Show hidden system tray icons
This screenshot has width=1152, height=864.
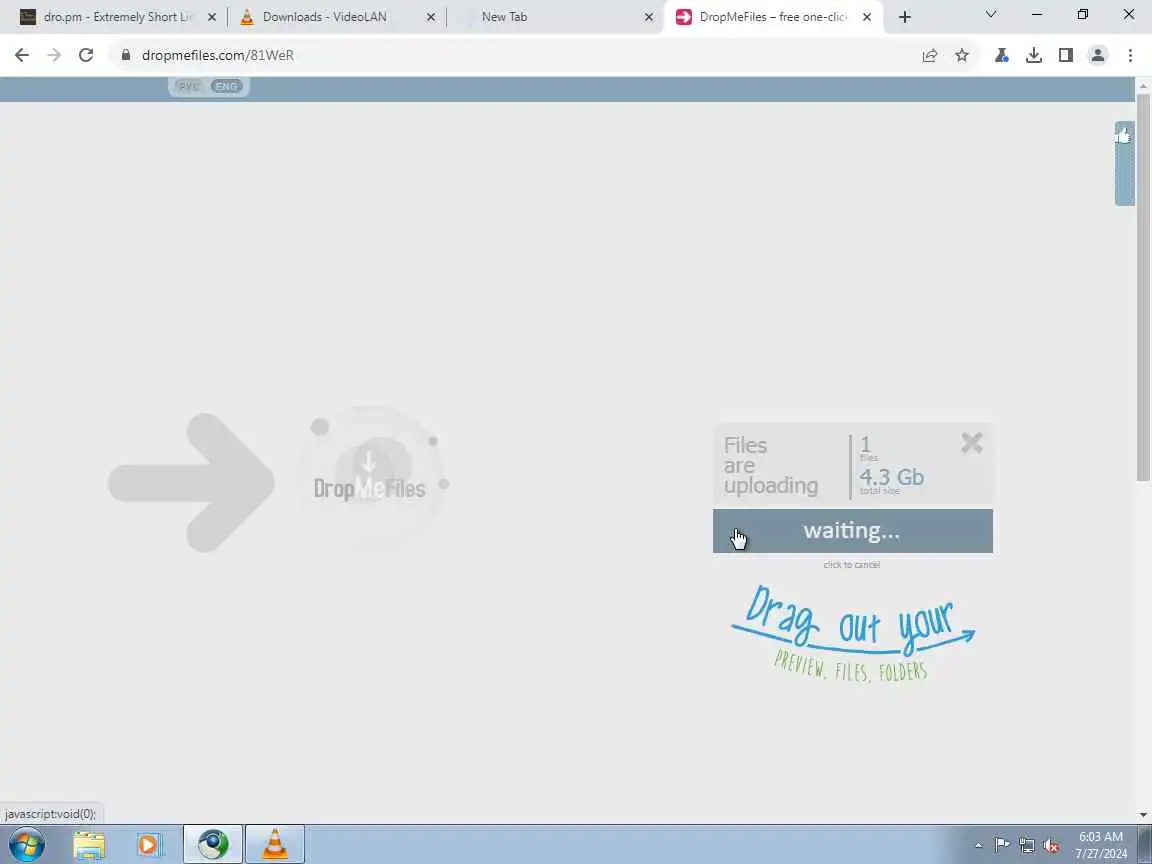(978, 846)
